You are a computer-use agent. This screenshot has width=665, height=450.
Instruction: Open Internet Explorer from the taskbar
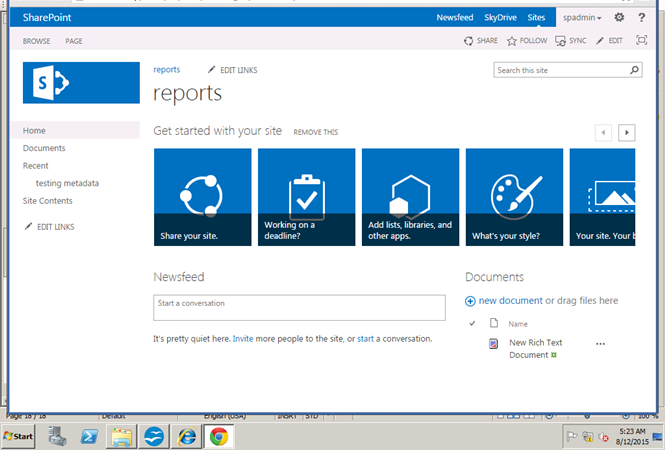click(x=186, y=436)
